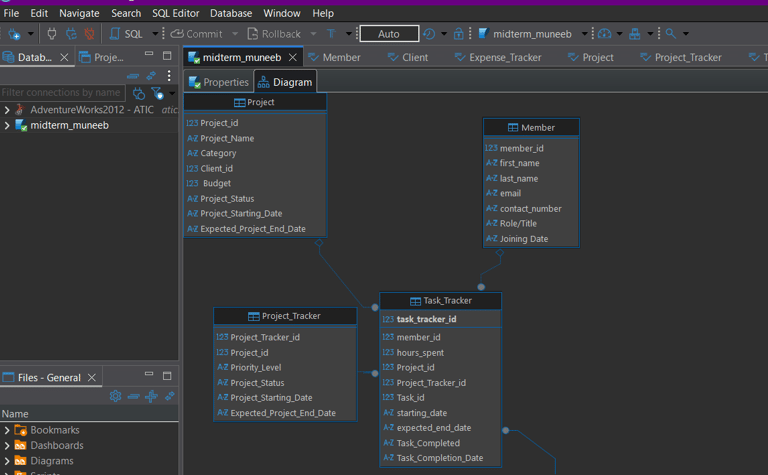Image resolution: width=768 pixels, height=475 pixels.
Task: Open dropdown arrow beside transaction log icon
Action: point(444,34)
